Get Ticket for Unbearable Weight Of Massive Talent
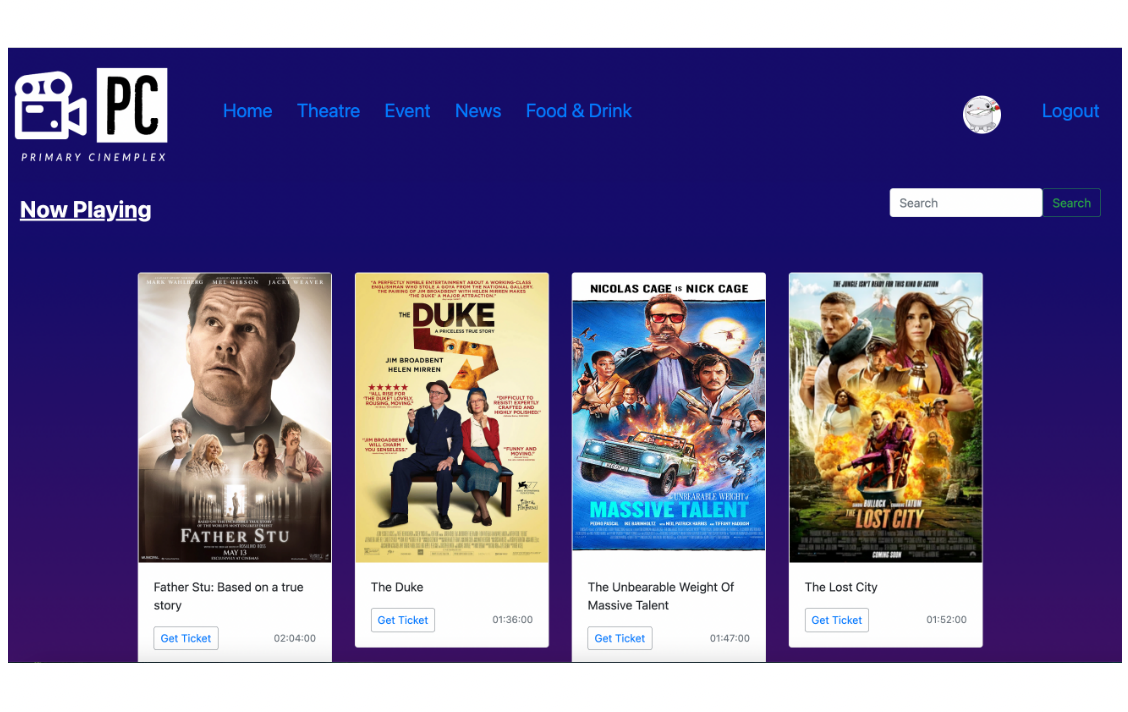The image size is (1128, 712). coord(619,638)
